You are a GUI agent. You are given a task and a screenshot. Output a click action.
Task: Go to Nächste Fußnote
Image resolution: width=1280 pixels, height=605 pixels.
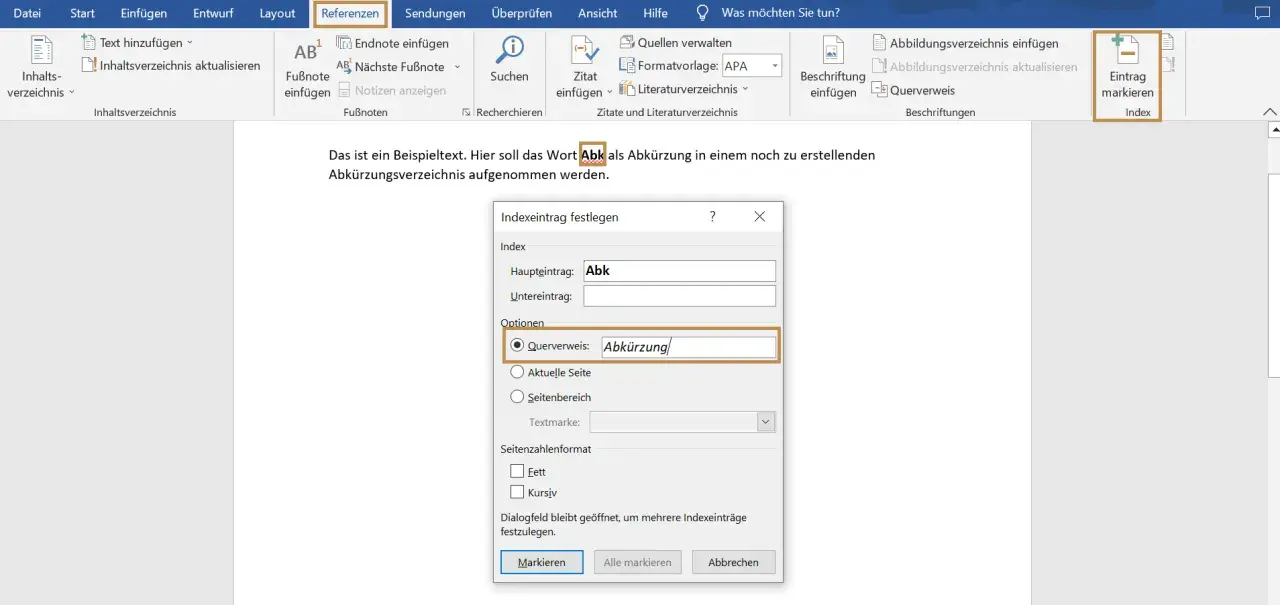(x=390, y=67)
